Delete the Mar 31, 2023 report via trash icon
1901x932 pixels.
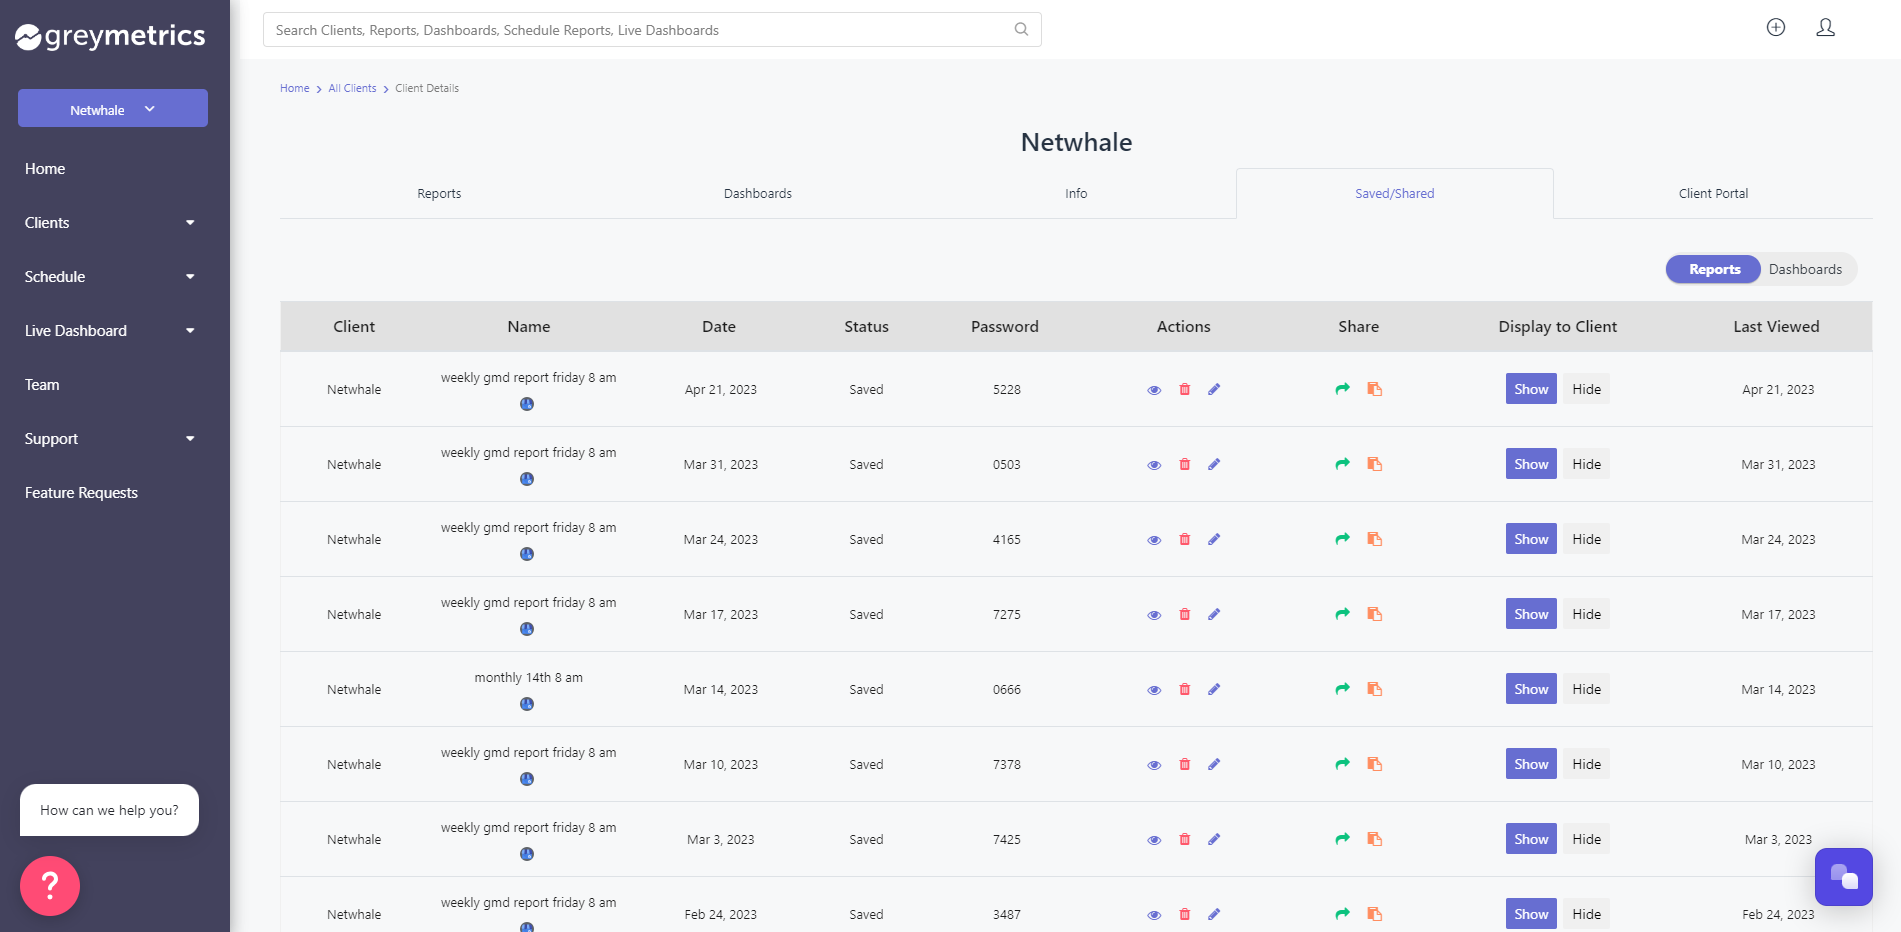[x=1184, y=464]
